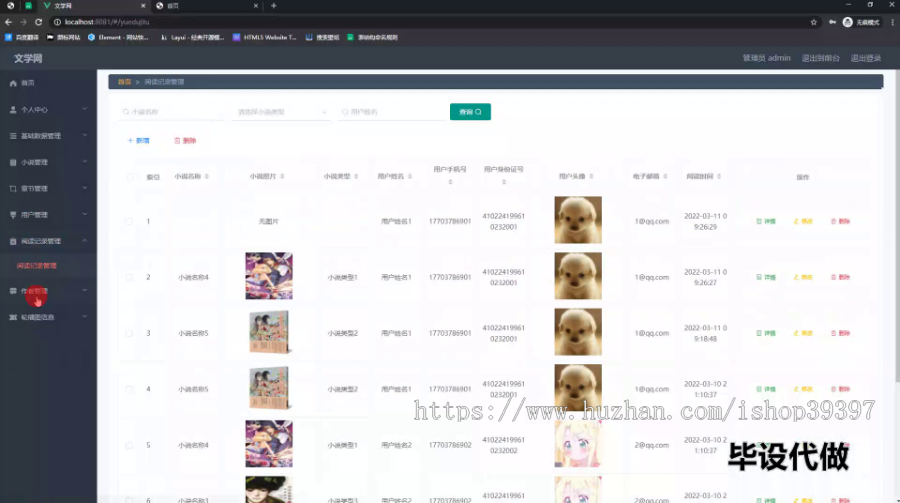The height and width of the screenshot is (503, 900).
Task: Check the checkbox for row 1
Action: pyautogui.click(x=129, y=221)
